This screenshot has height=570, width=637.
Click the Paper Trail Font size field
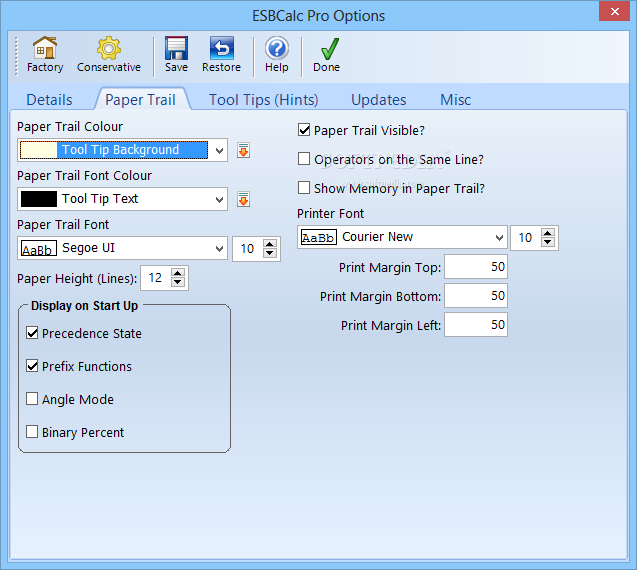(247, 249)
